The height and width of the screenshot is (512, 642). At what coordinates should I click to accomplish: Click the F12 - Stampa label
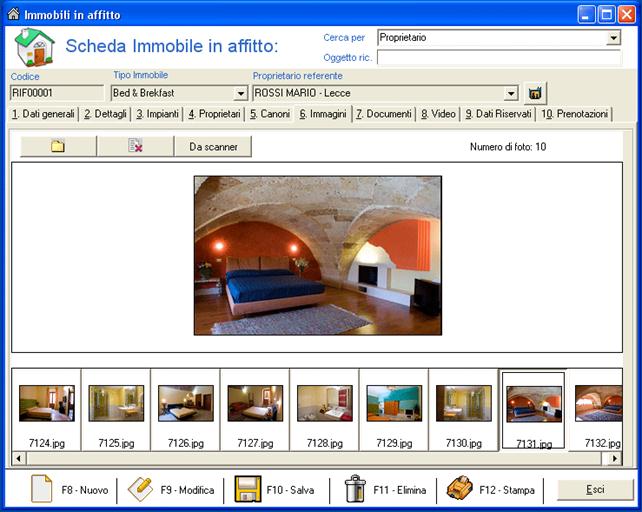click(x=507, y=490)
